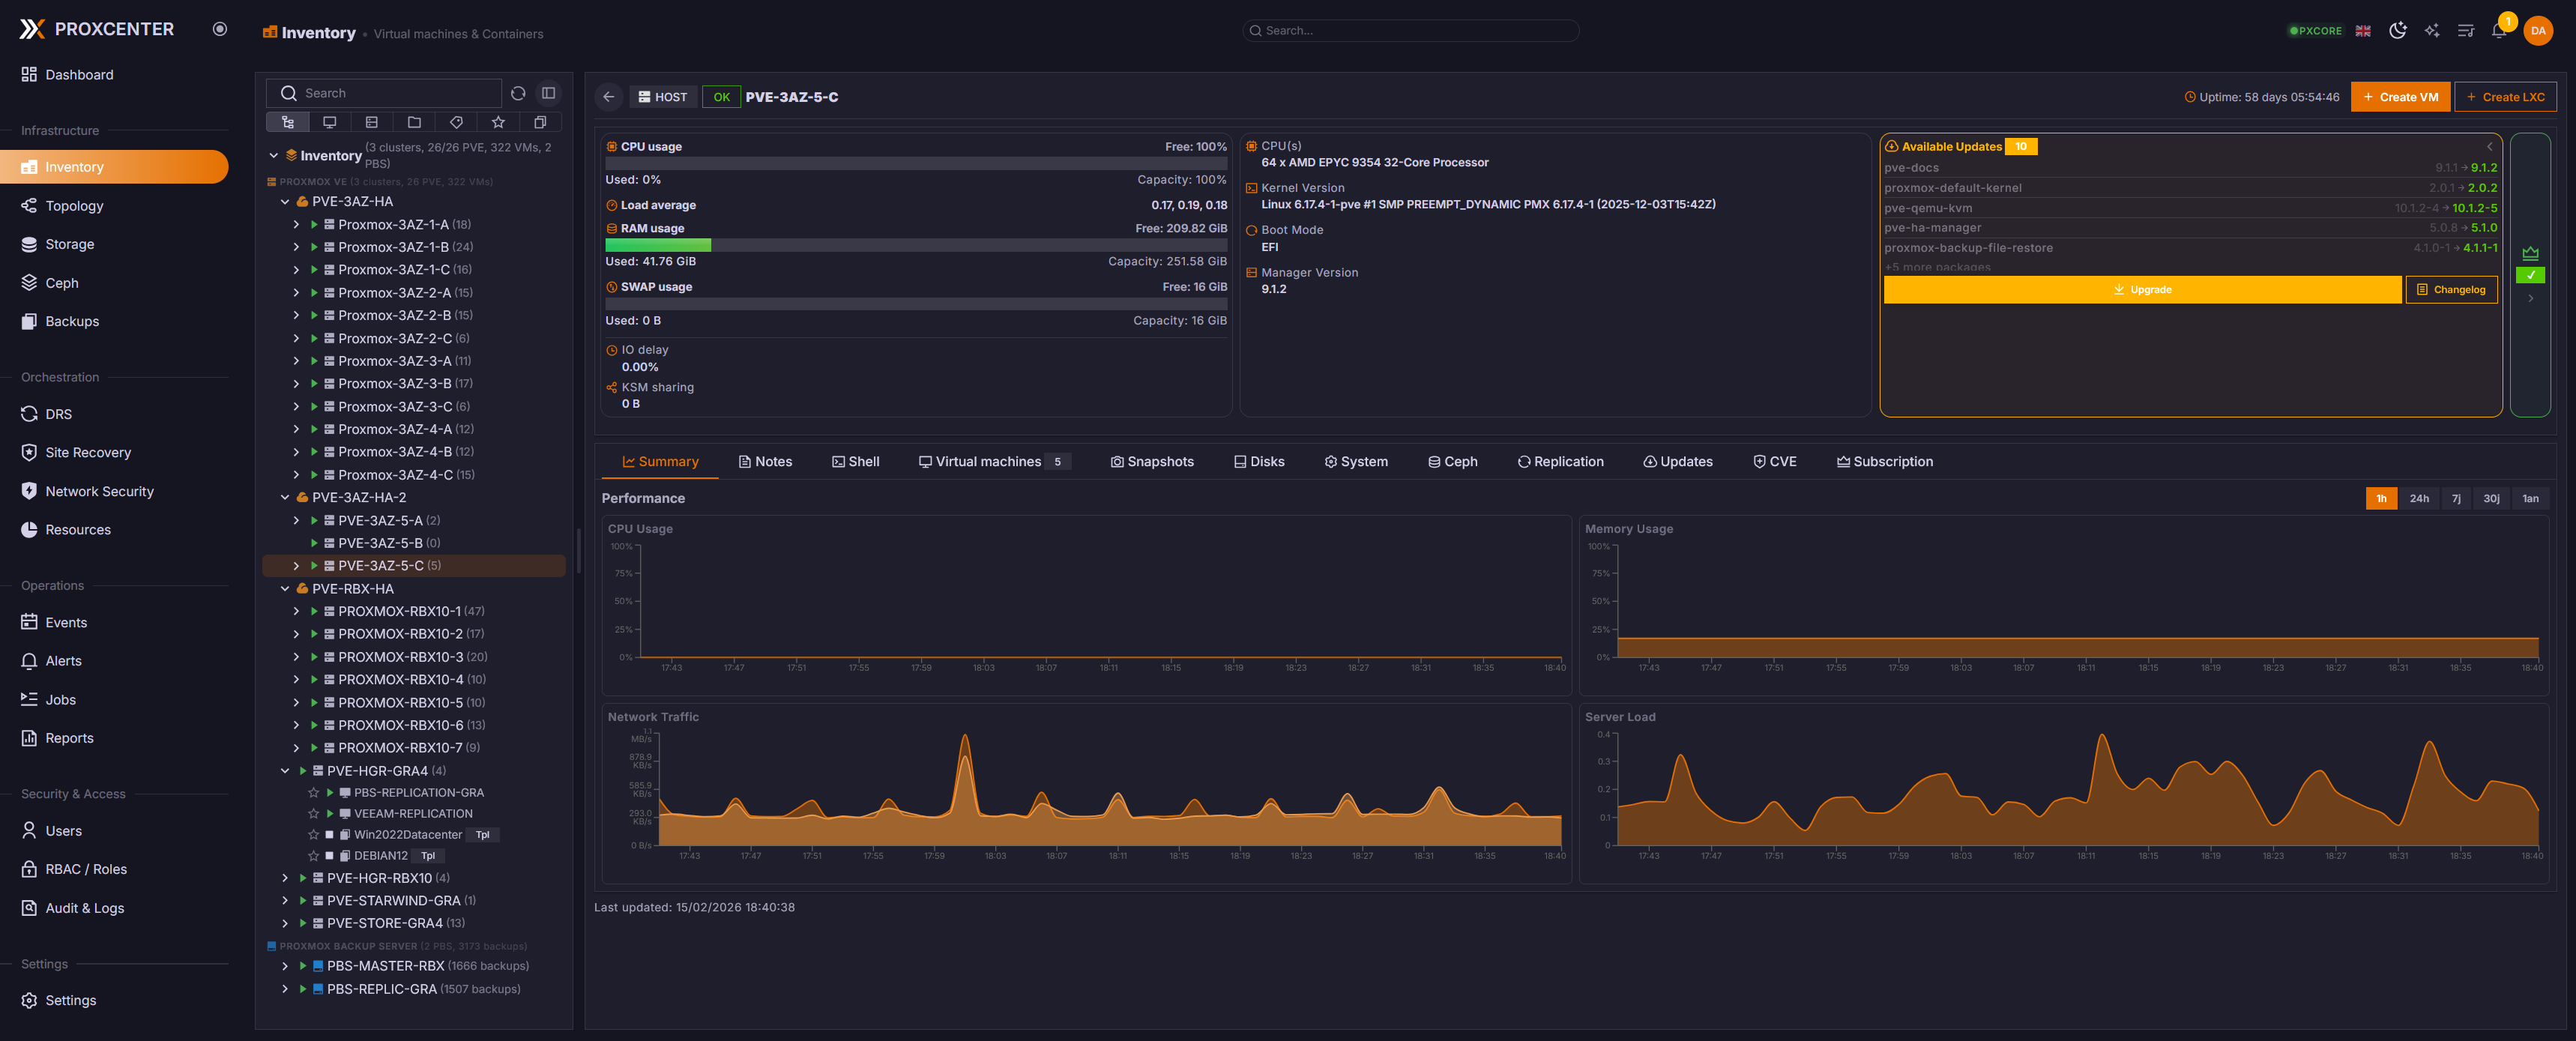Open notifications from the bell icon

(x=2497, y=31)
